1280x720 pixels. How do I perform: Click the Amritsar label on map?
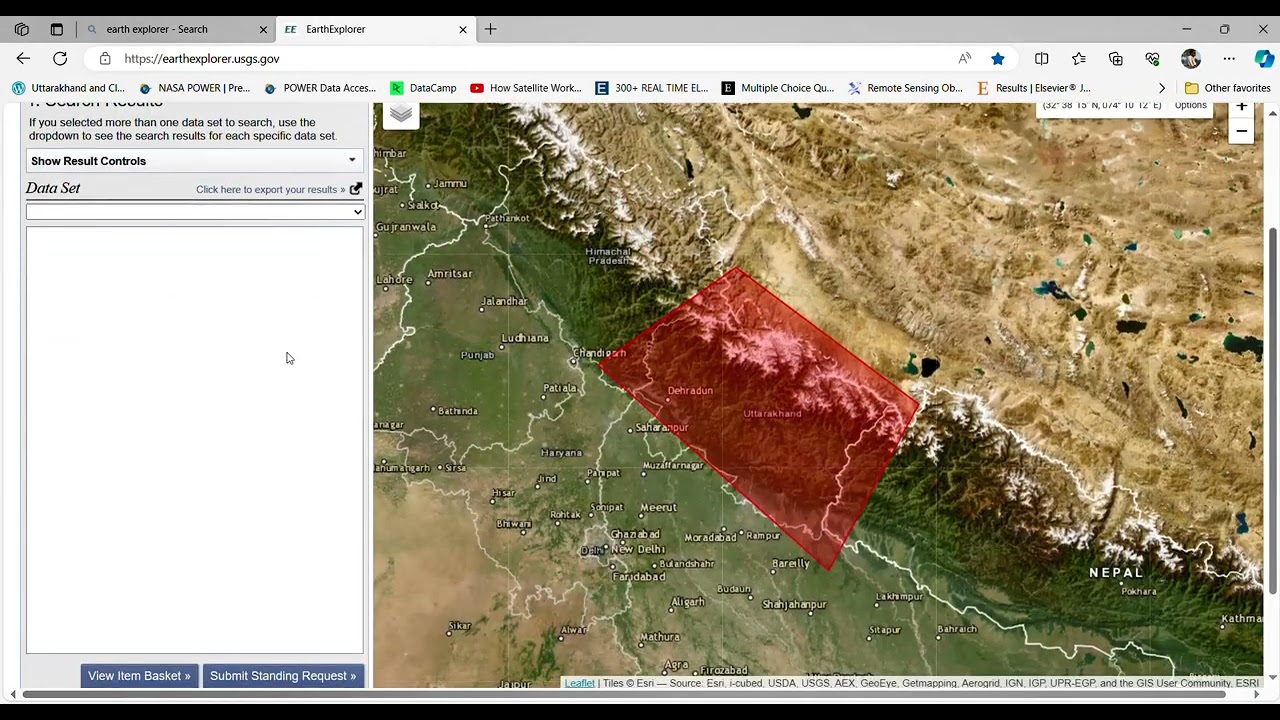point(450,274)
